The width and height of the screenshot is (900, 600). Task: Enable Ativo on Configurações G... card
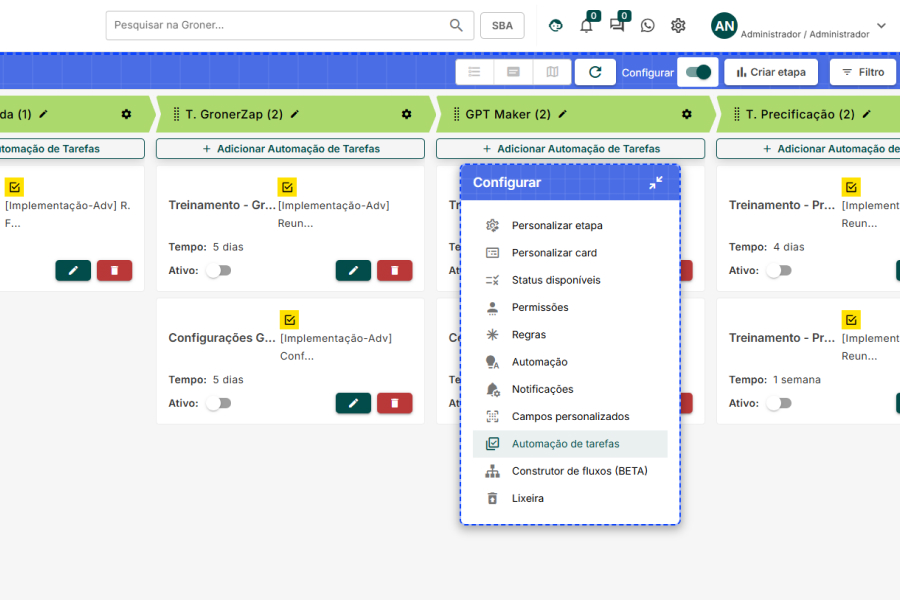(218, 403)
